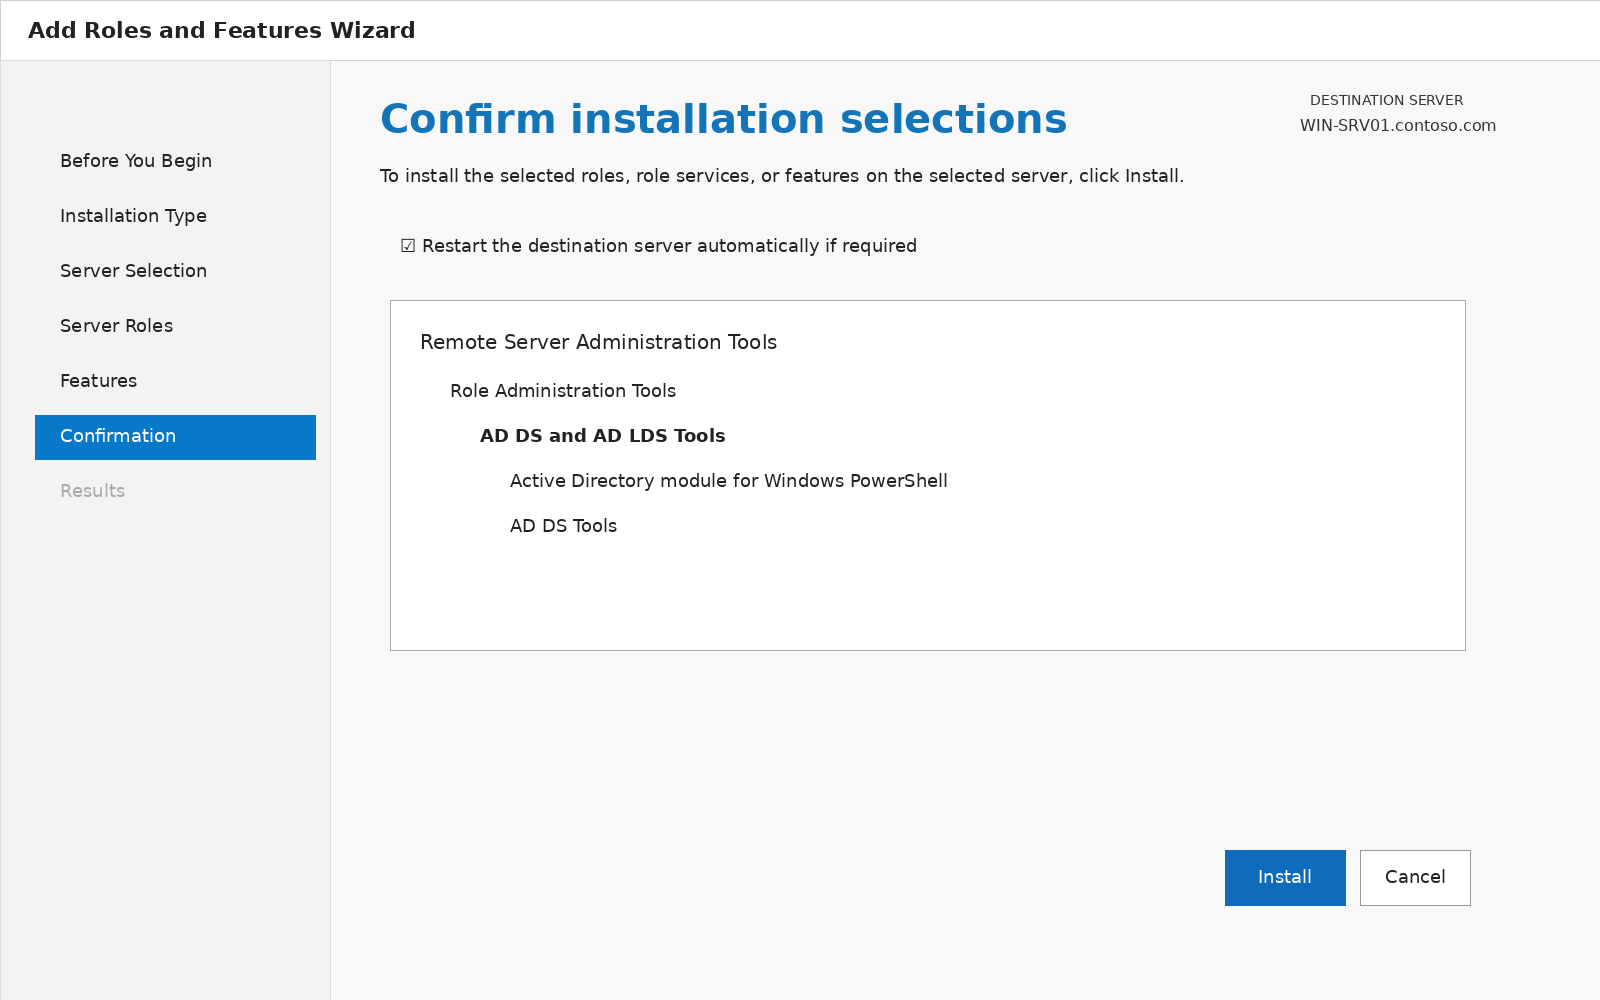Select Role Administration Tools entry

(563, 391)
